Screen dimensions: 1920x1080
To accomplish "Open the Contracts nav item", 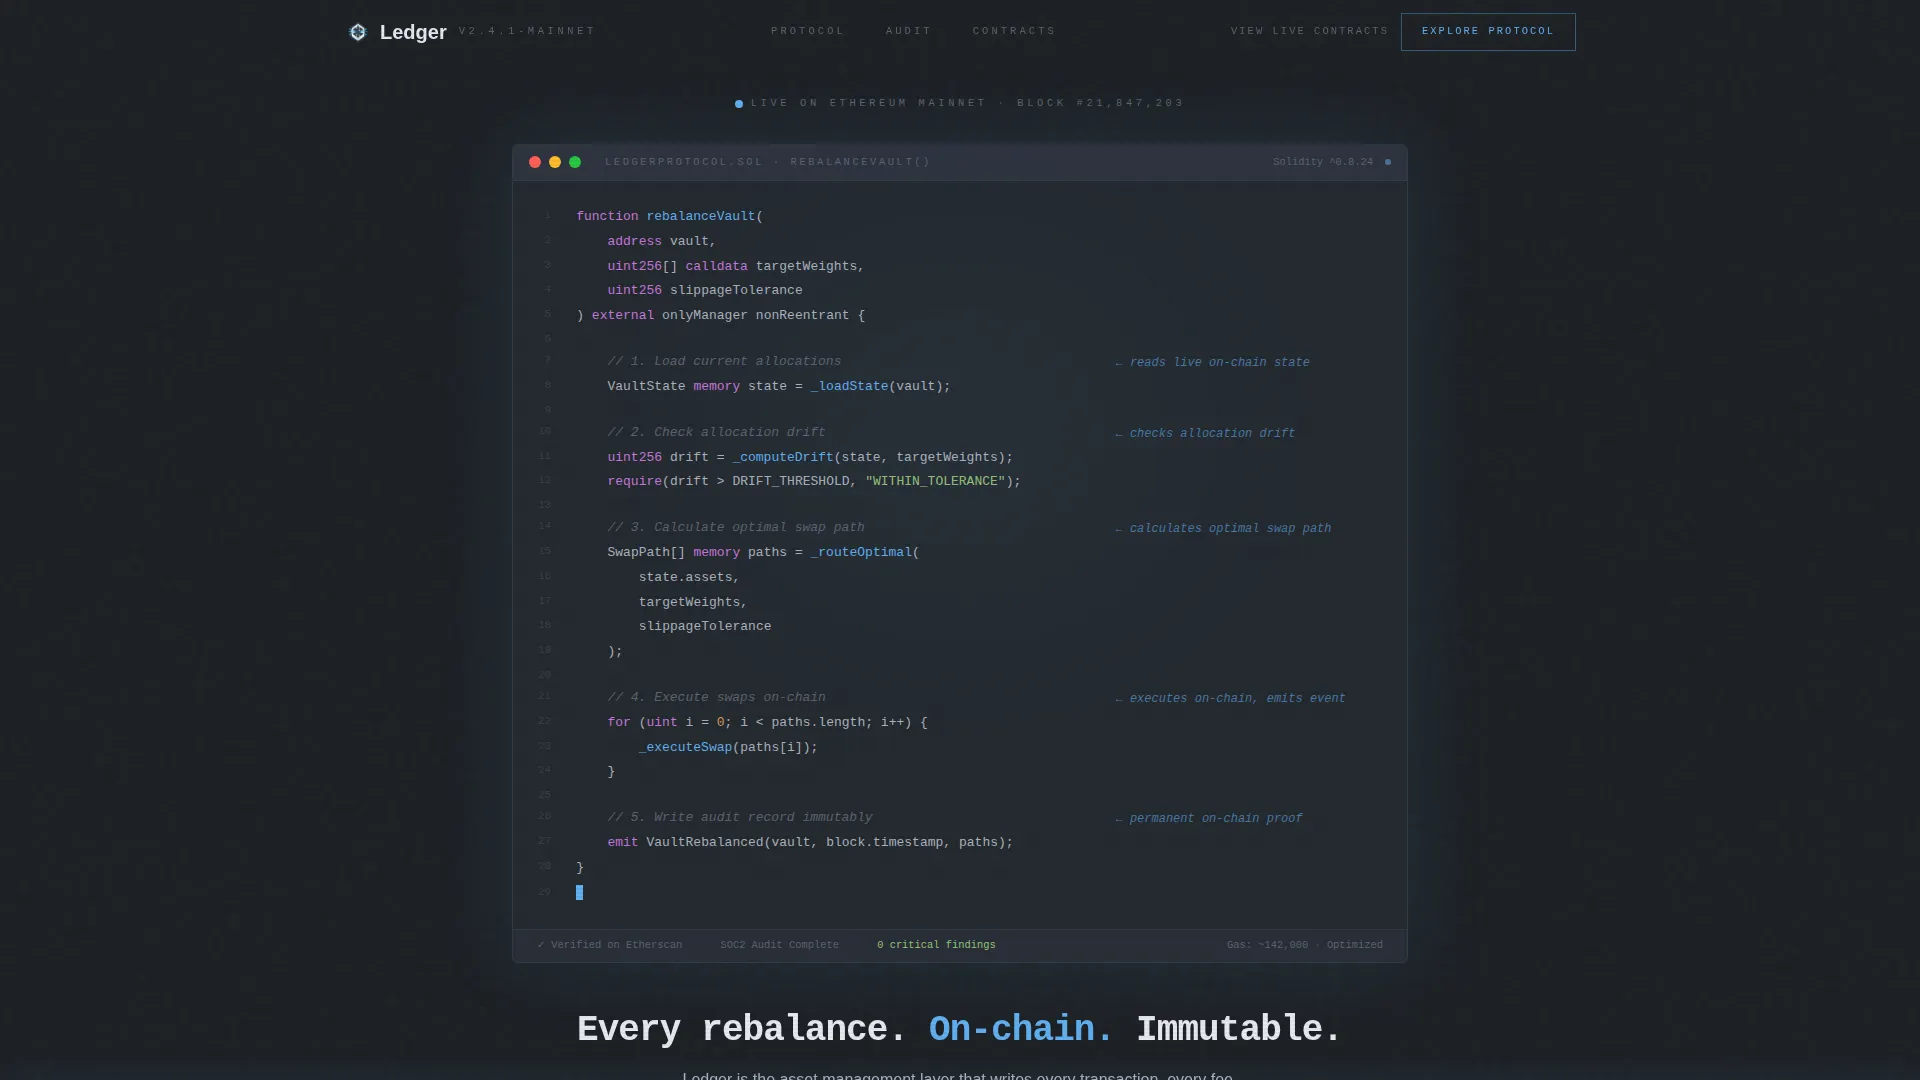I will 1014,31.
